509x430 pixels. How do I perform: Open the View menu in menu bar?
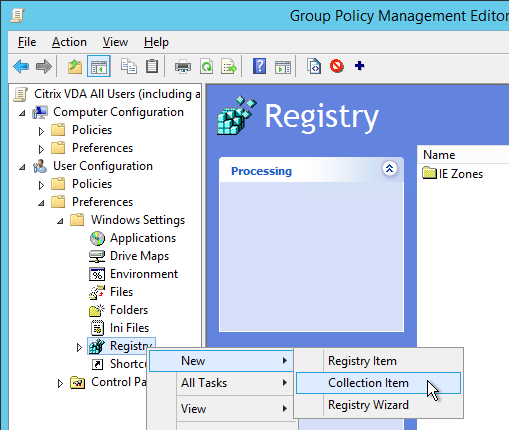point(115,42)
